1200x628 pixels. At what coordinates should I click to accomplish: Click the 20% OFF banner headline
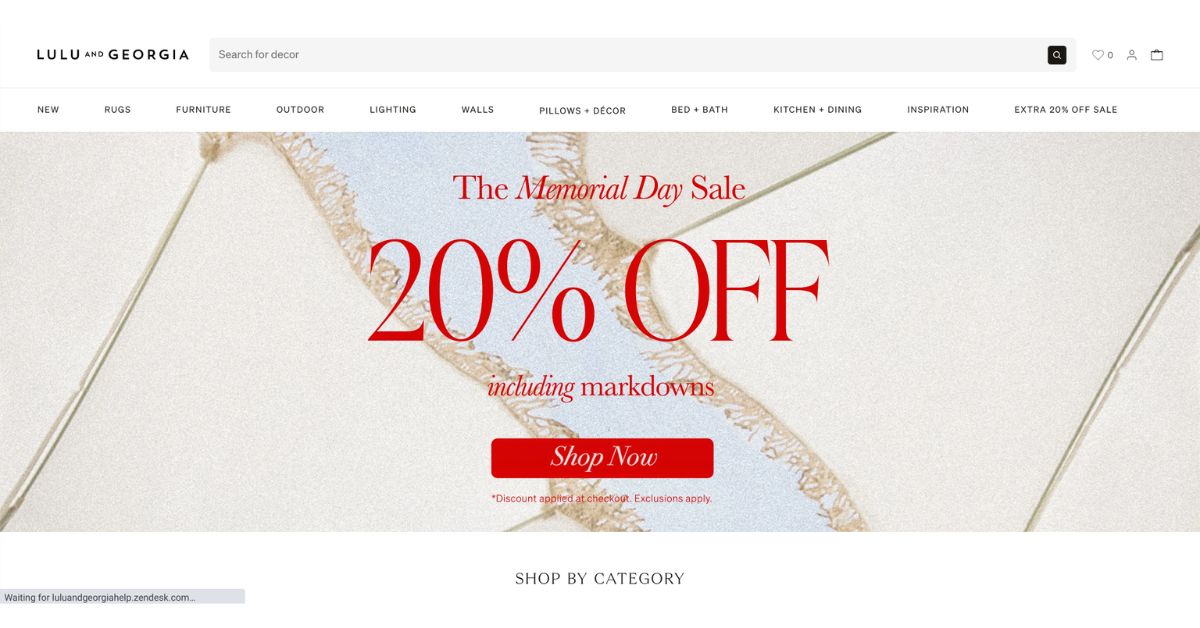[598, 290]
